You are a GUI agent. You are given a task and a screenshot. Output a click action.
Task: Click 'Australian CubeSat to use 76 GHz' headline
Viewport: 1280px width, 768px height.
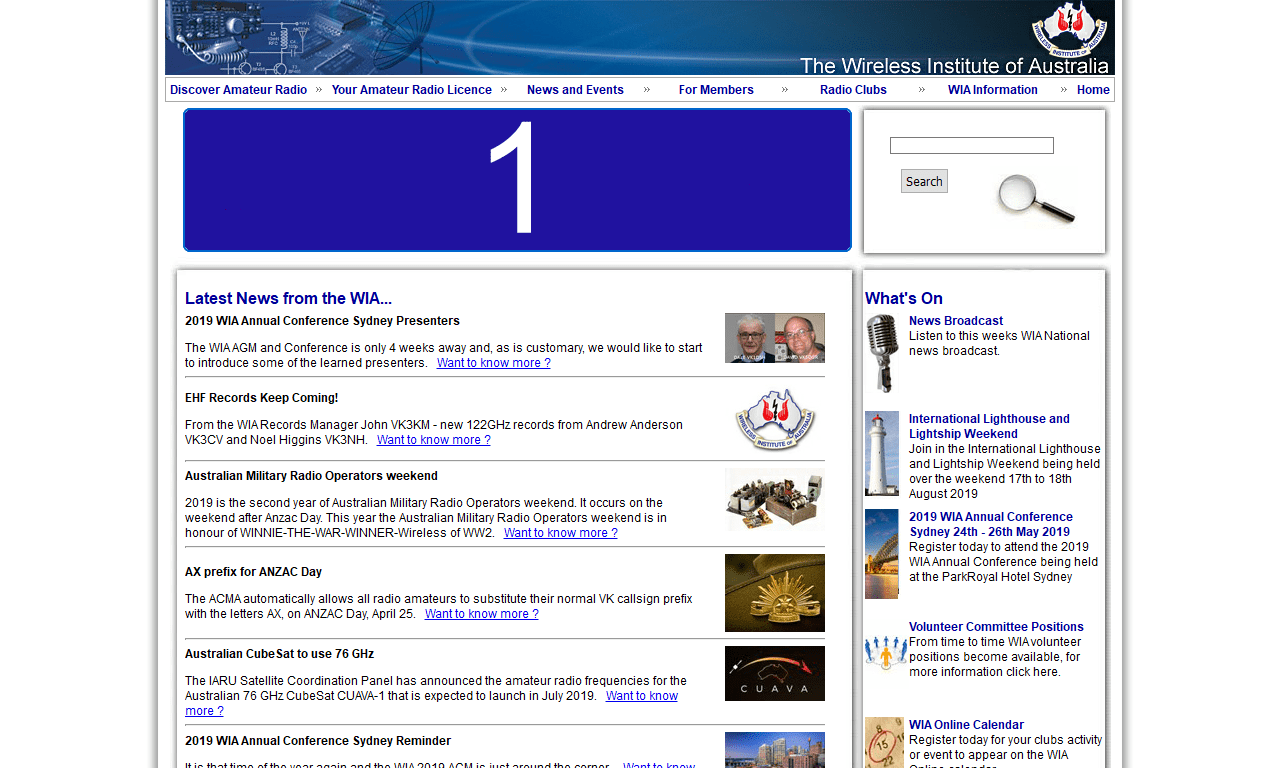(280, 654)
